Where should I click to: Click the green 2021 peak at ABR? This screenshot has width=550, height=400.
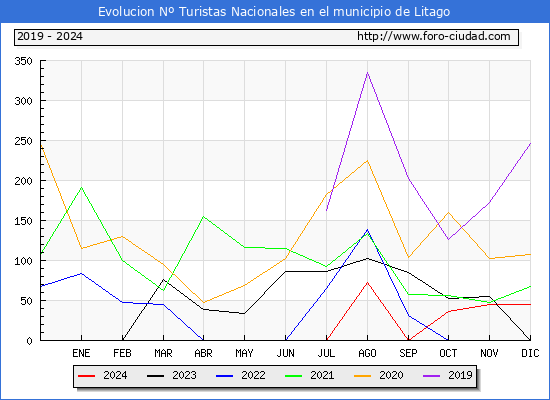(x=203, y=216)
